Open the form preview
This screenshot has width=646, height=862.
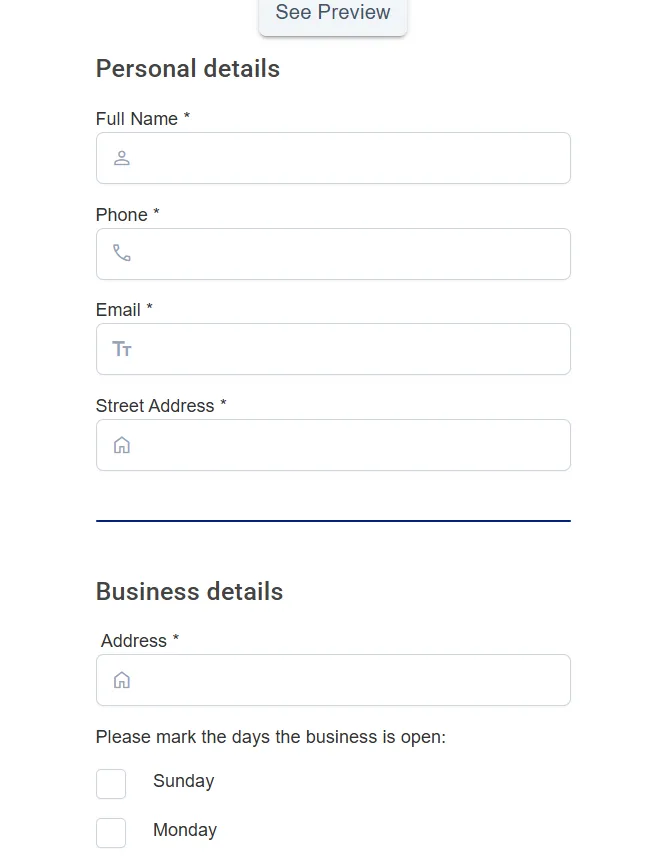pyautogui.click(x=332, y=13)
